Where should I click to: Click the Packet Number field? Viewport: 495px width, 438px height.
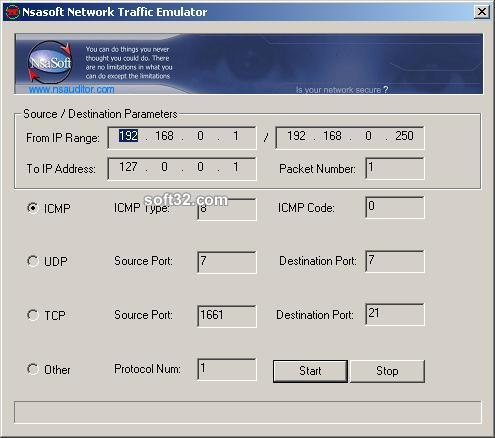(395, 168)
